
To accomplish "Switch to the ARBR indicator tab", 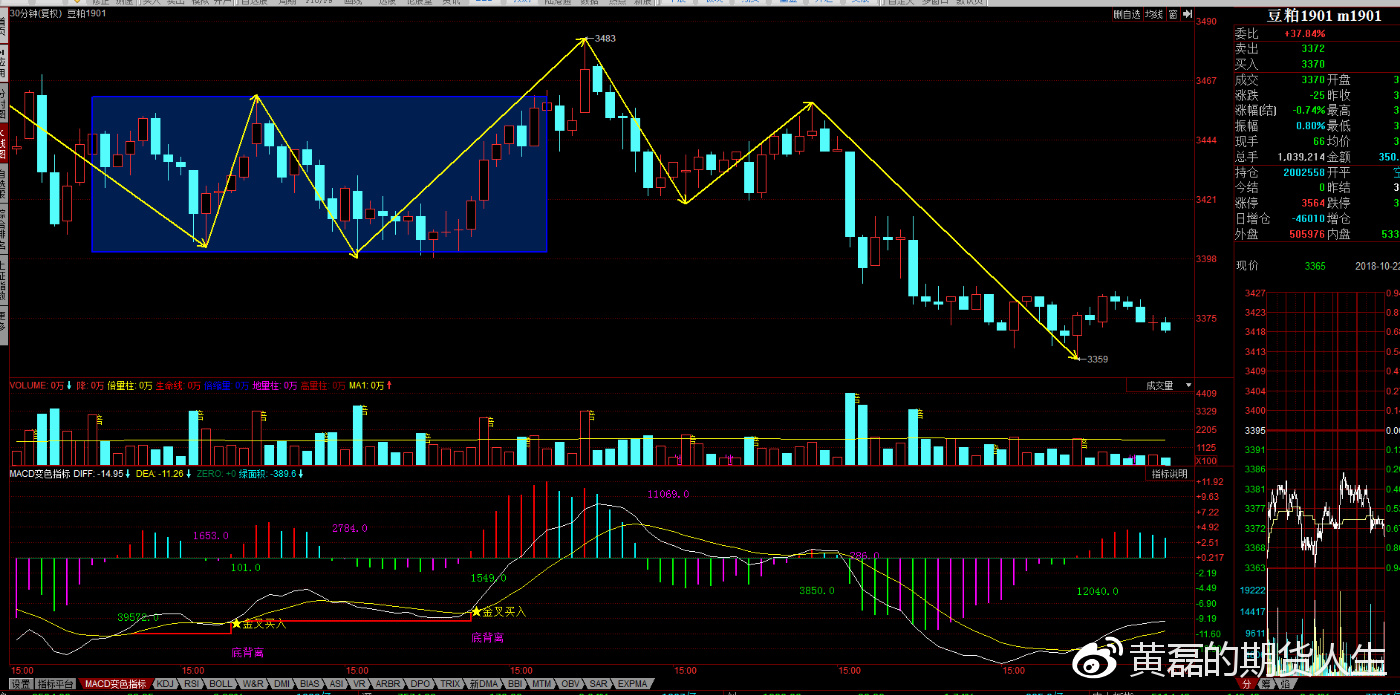I will pyautogui.click(x=387, y=685).
